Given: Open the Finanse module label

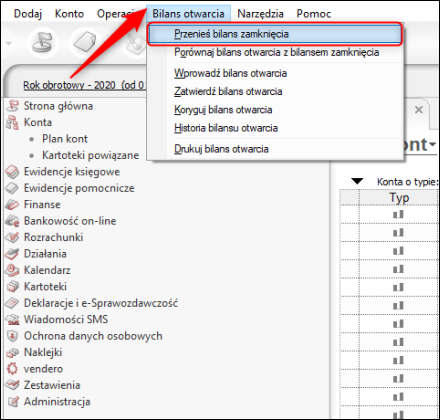Looking at the screenshot, I should click(42, 204).
